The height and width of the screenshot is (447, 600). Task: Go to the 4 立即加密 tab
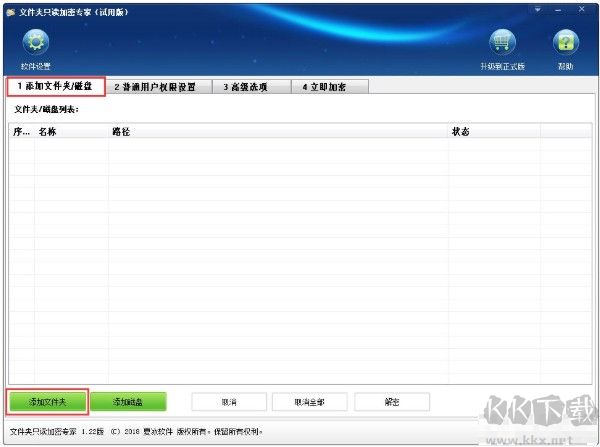(x=329, y=87)
